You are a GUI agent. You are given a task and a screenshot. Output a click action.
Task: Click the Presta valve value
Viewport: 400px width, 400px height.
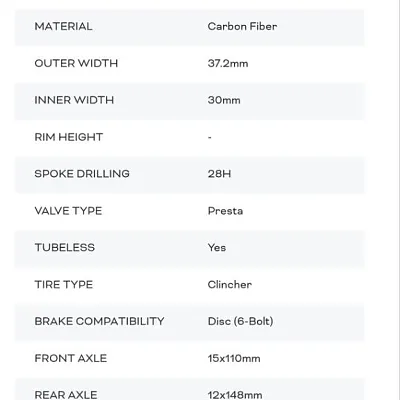tap(225, 211)
